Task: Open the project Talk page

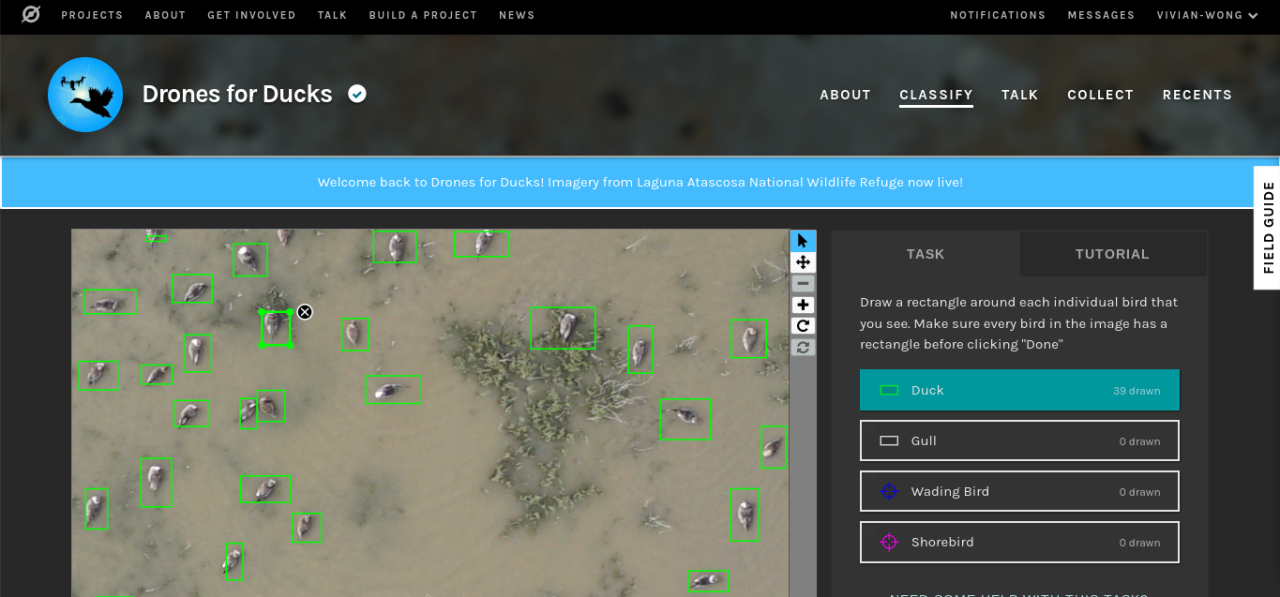Action: point(1020,95)
